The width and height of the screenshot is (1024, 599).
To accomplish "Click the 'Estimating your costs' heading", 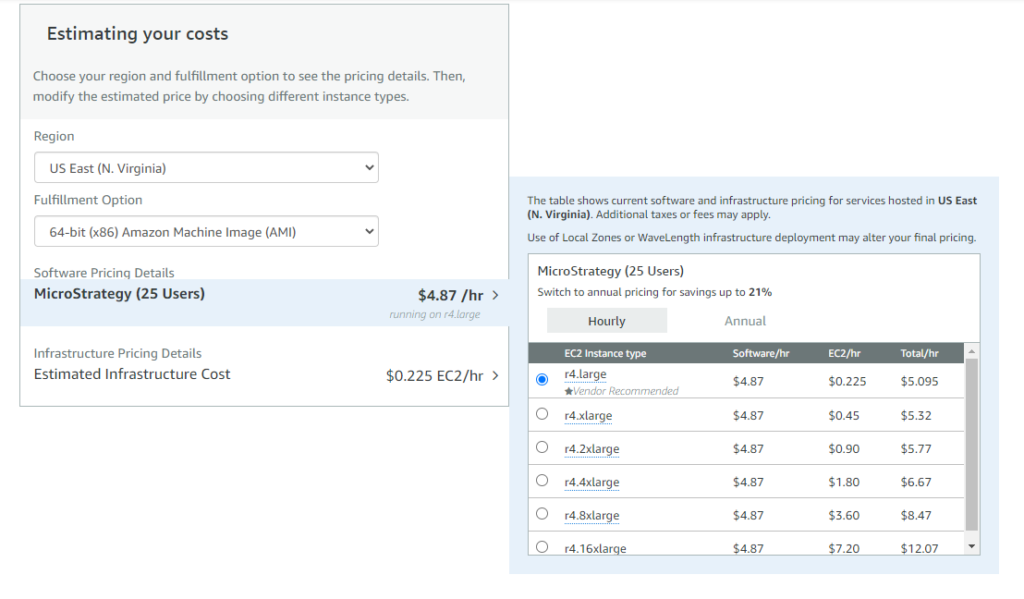I will click(x=138, y=34).
